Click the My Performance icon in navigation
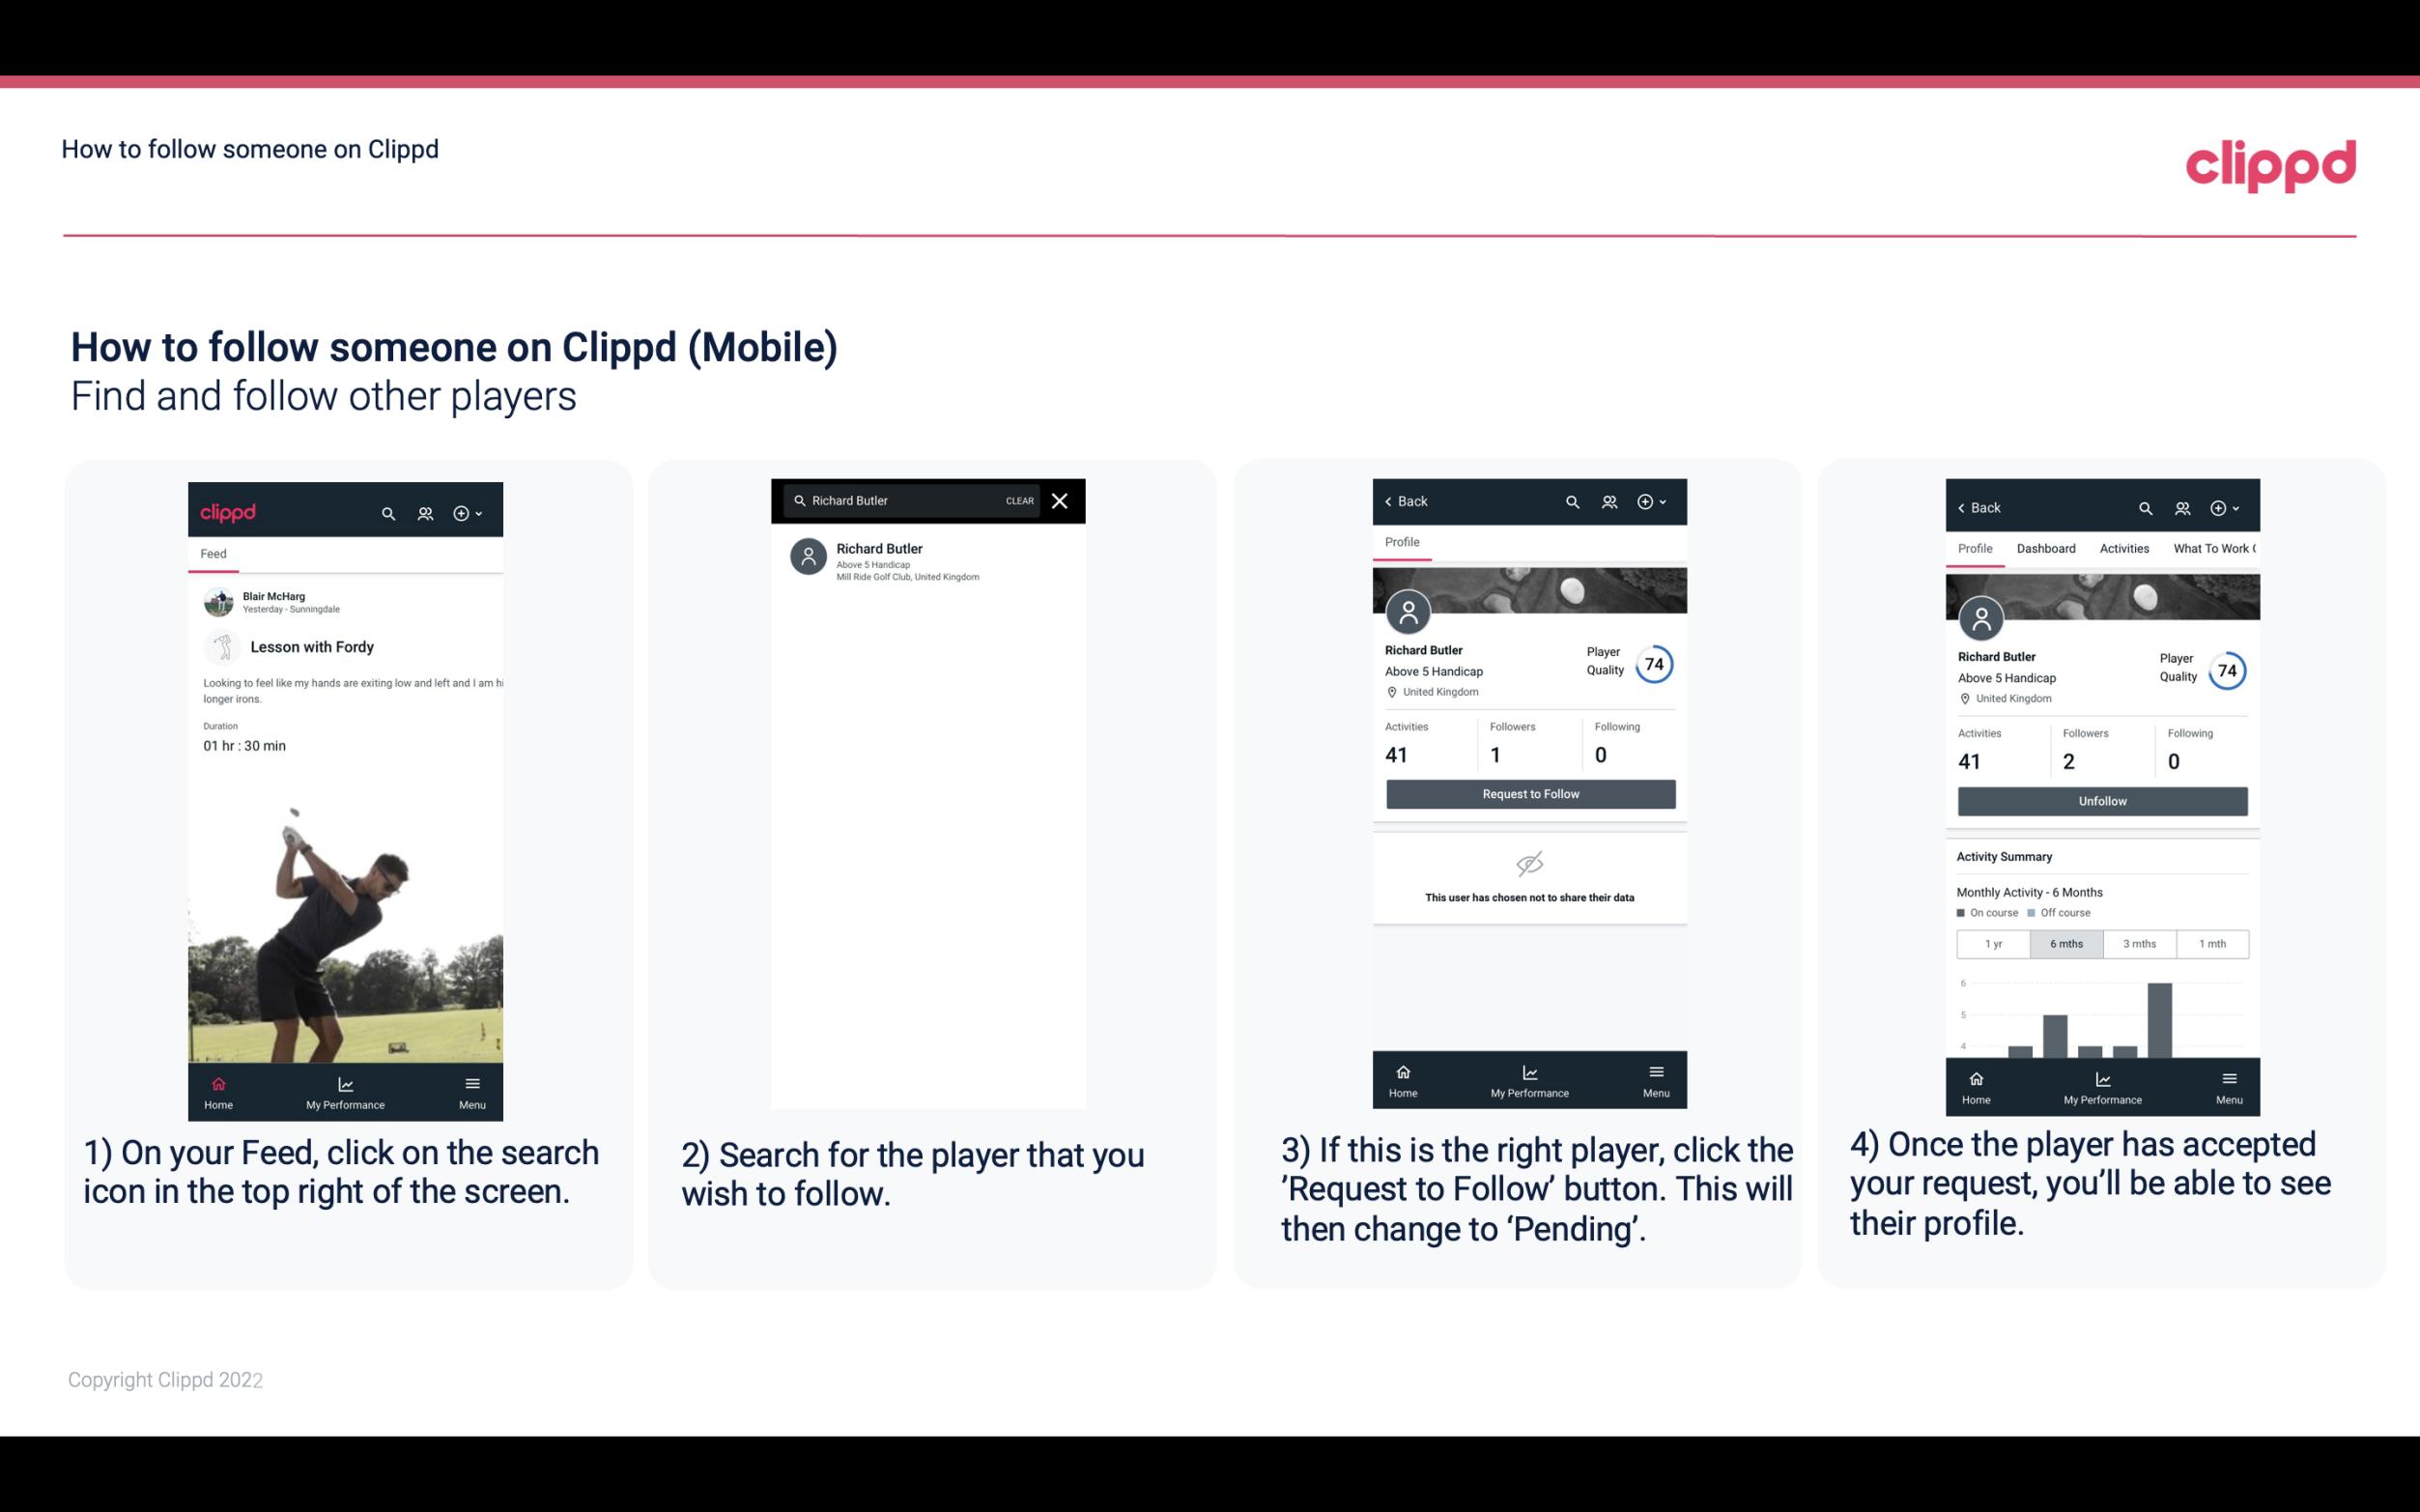Viewport: 2420px width, 1512px height. pos(345,1082)
